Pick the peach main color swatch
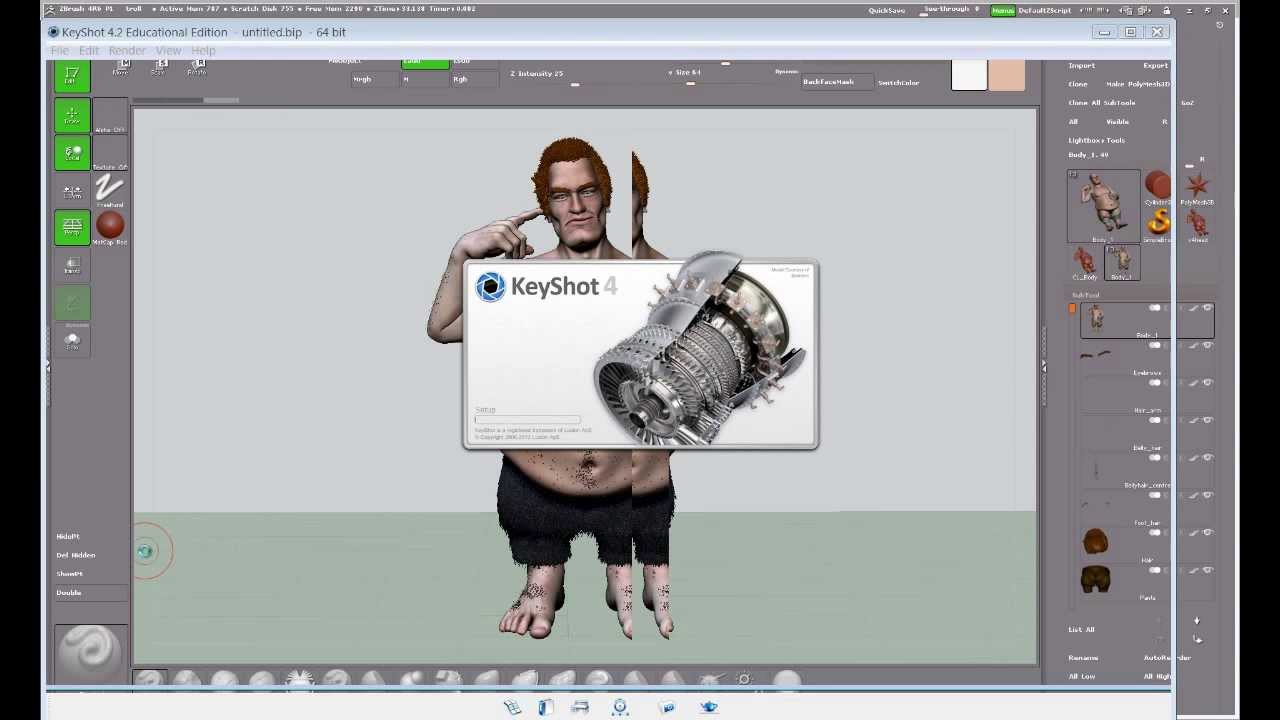The width and height of the screenshot is (1280, 720). point(1007,76)
